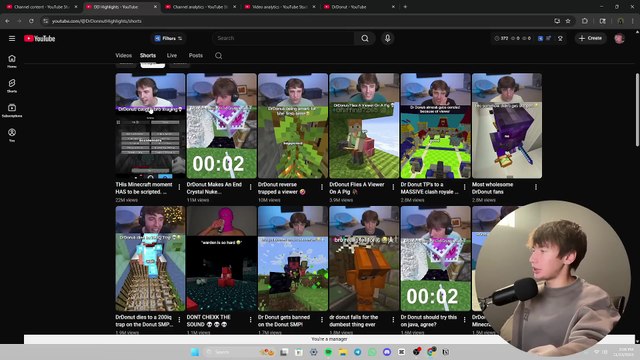Open the You section in sidebar
This screenshot has width=640, height=360.
point(12,135)
